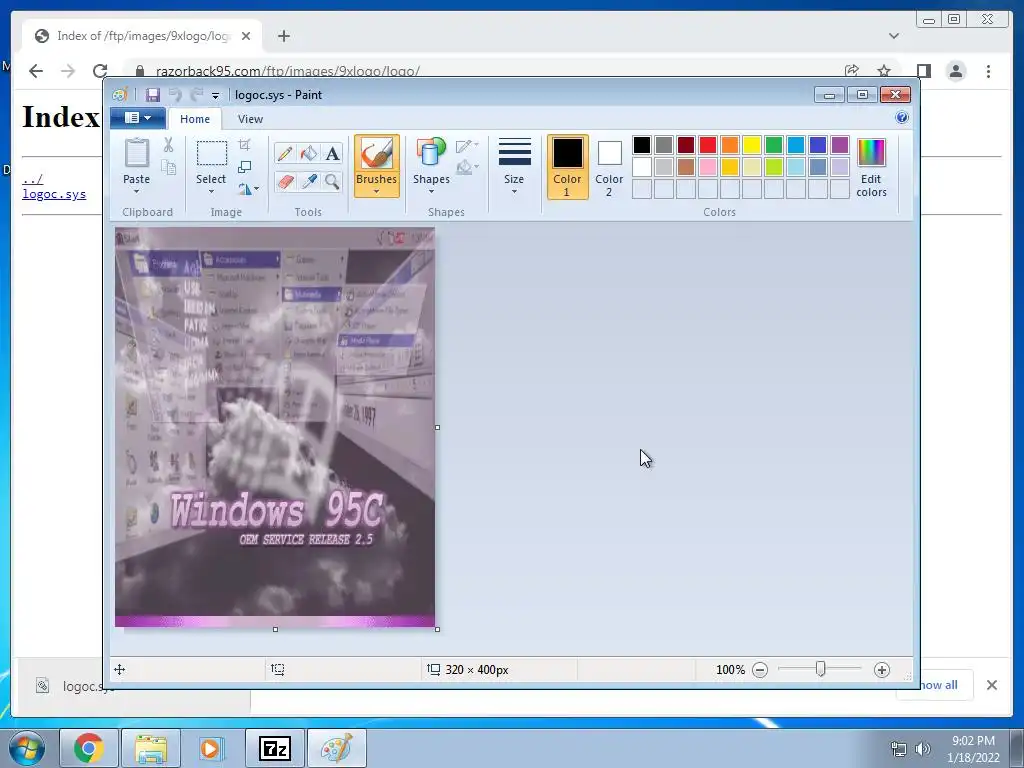
Task: Open the Windows Start button
Action: [27, 748]
